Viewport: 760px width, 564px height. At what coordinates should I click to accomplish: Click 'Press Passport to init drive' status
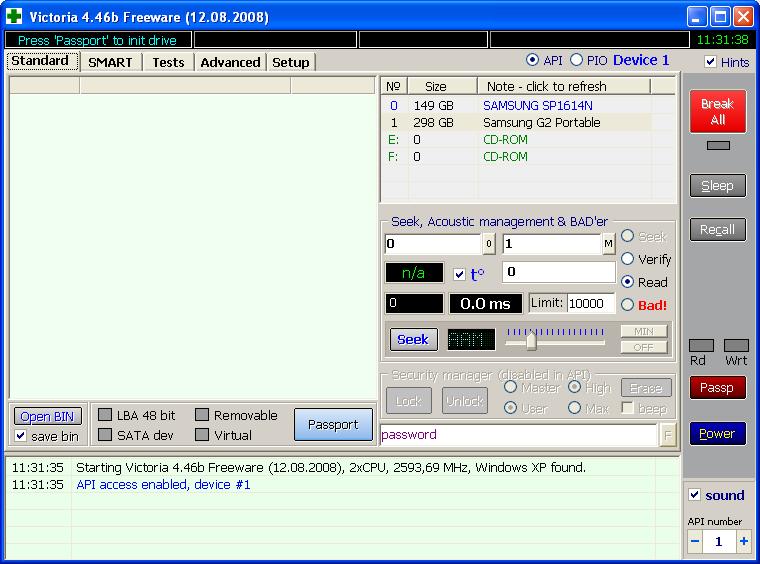click(97, 40)
